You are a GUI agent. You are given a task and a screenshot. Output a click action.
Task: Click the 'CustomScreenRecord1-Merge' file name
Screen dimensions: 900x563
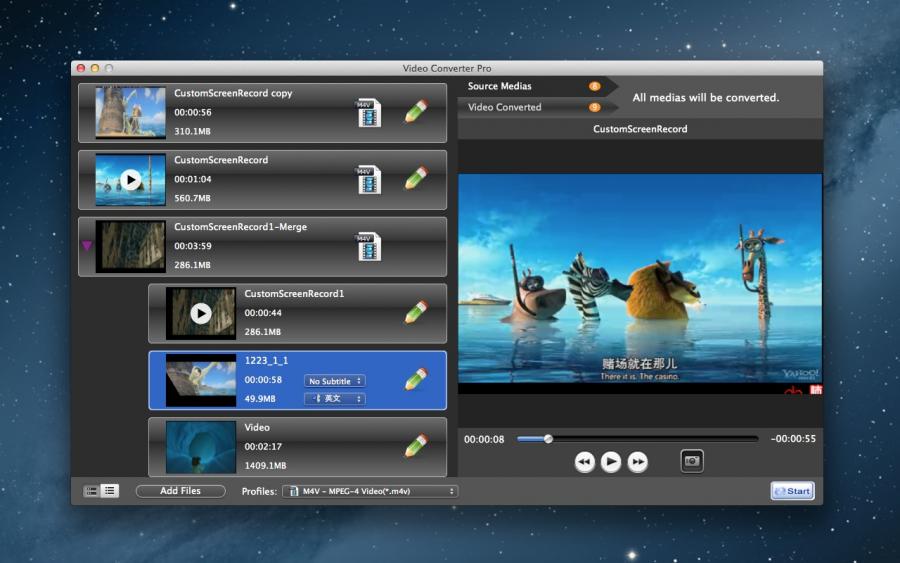coord(240,227)
